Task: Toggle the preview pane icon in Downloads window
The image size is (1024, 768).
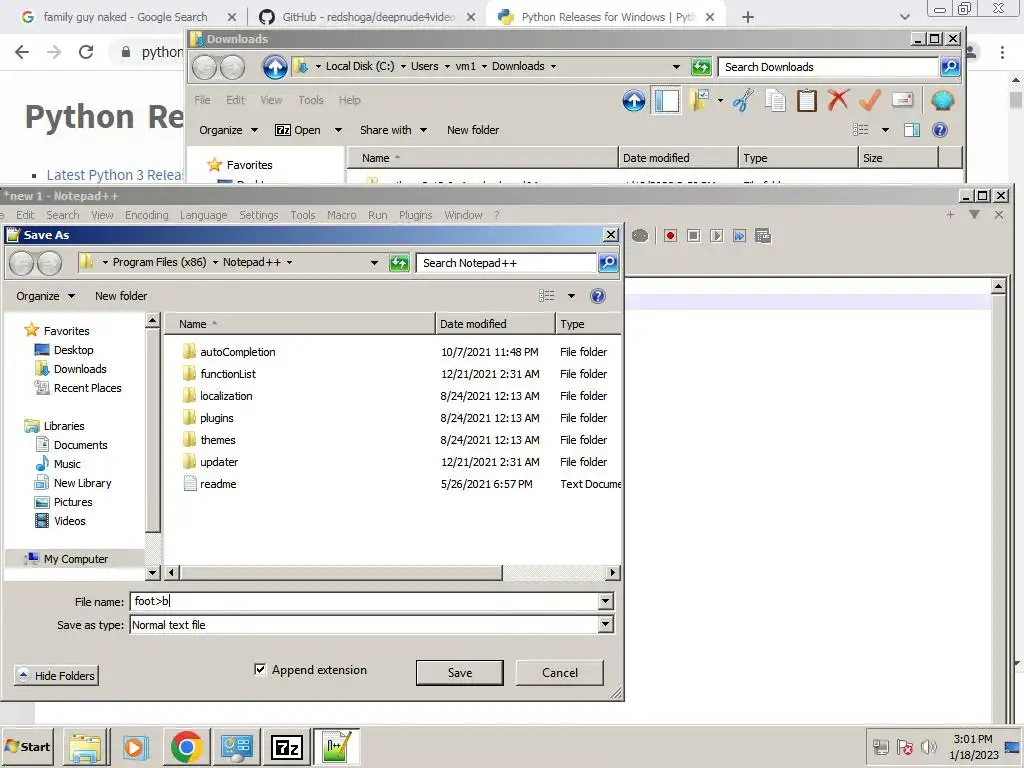Action: click(x=912, y=130)
